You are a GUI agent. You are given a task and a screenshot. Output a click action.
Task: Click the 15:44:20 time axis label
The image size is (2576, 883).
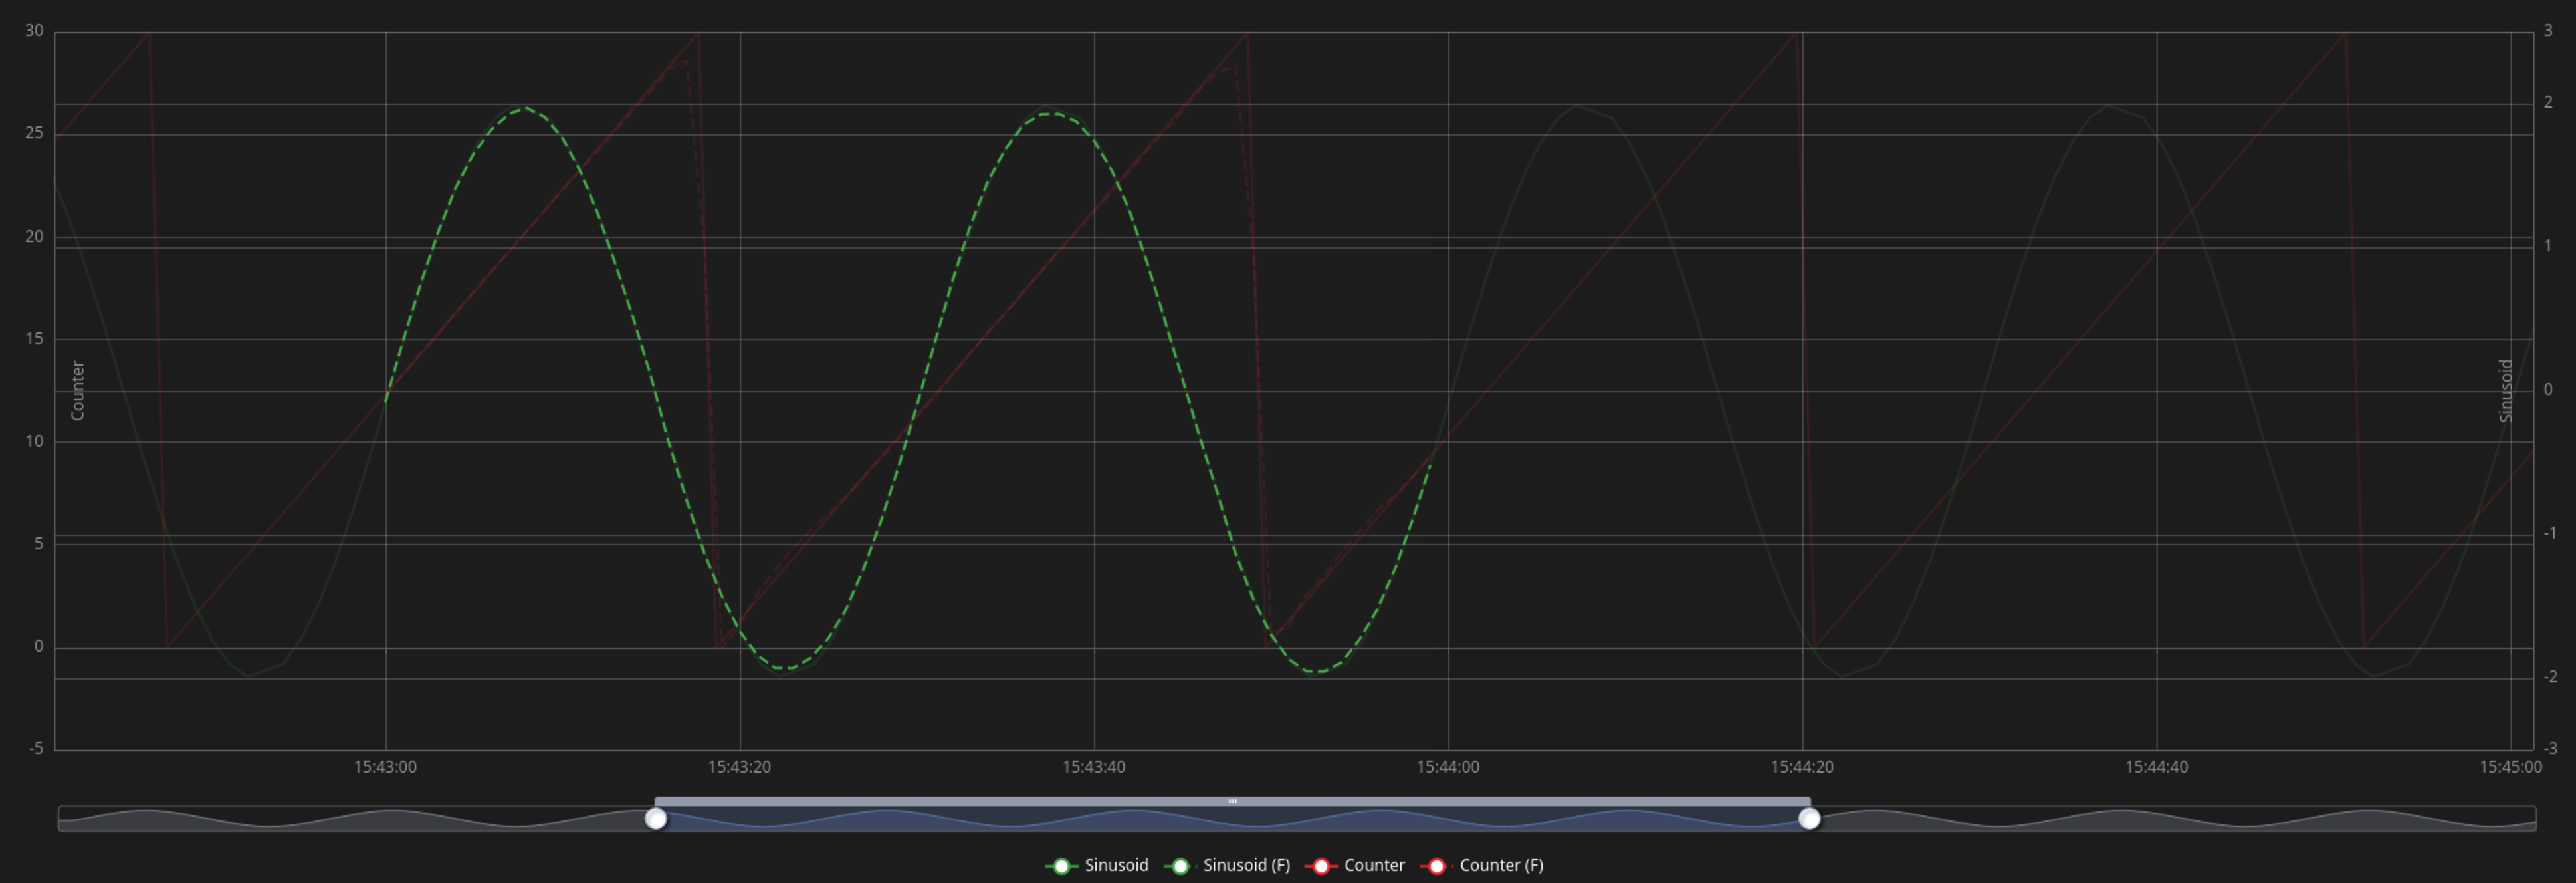1802,767
